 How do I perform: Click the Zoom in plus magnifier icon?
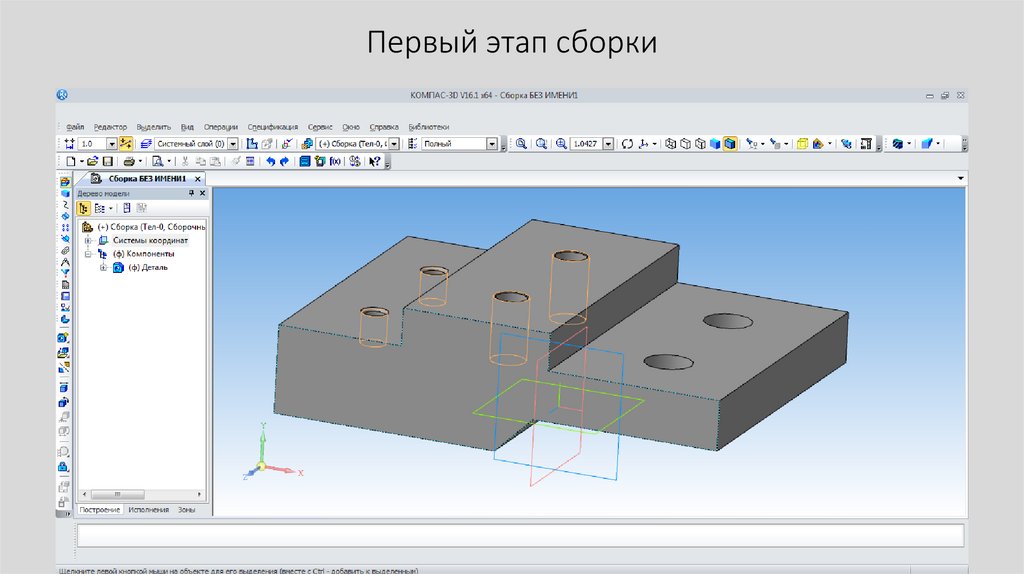561,144
